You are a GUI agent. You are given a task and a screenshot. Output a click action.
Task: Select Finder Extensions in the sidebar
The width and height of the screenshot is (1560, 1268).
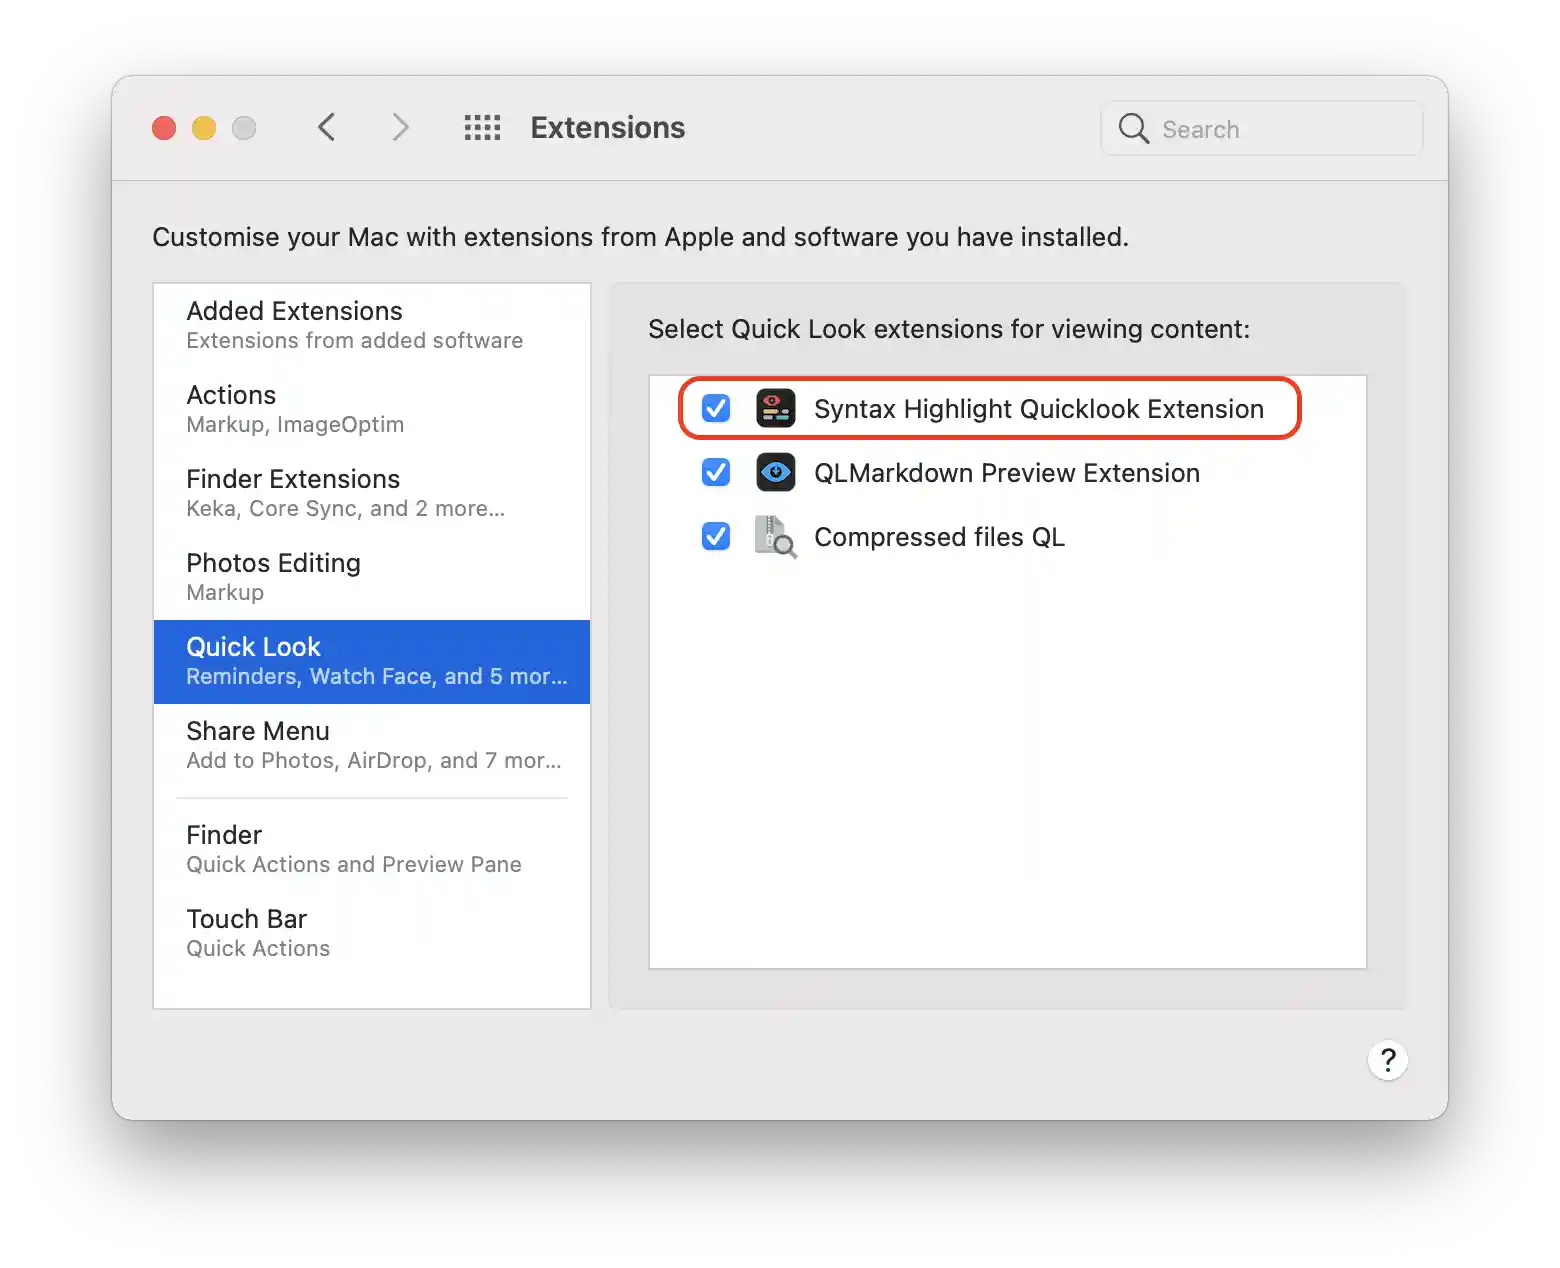coord(294,492)
